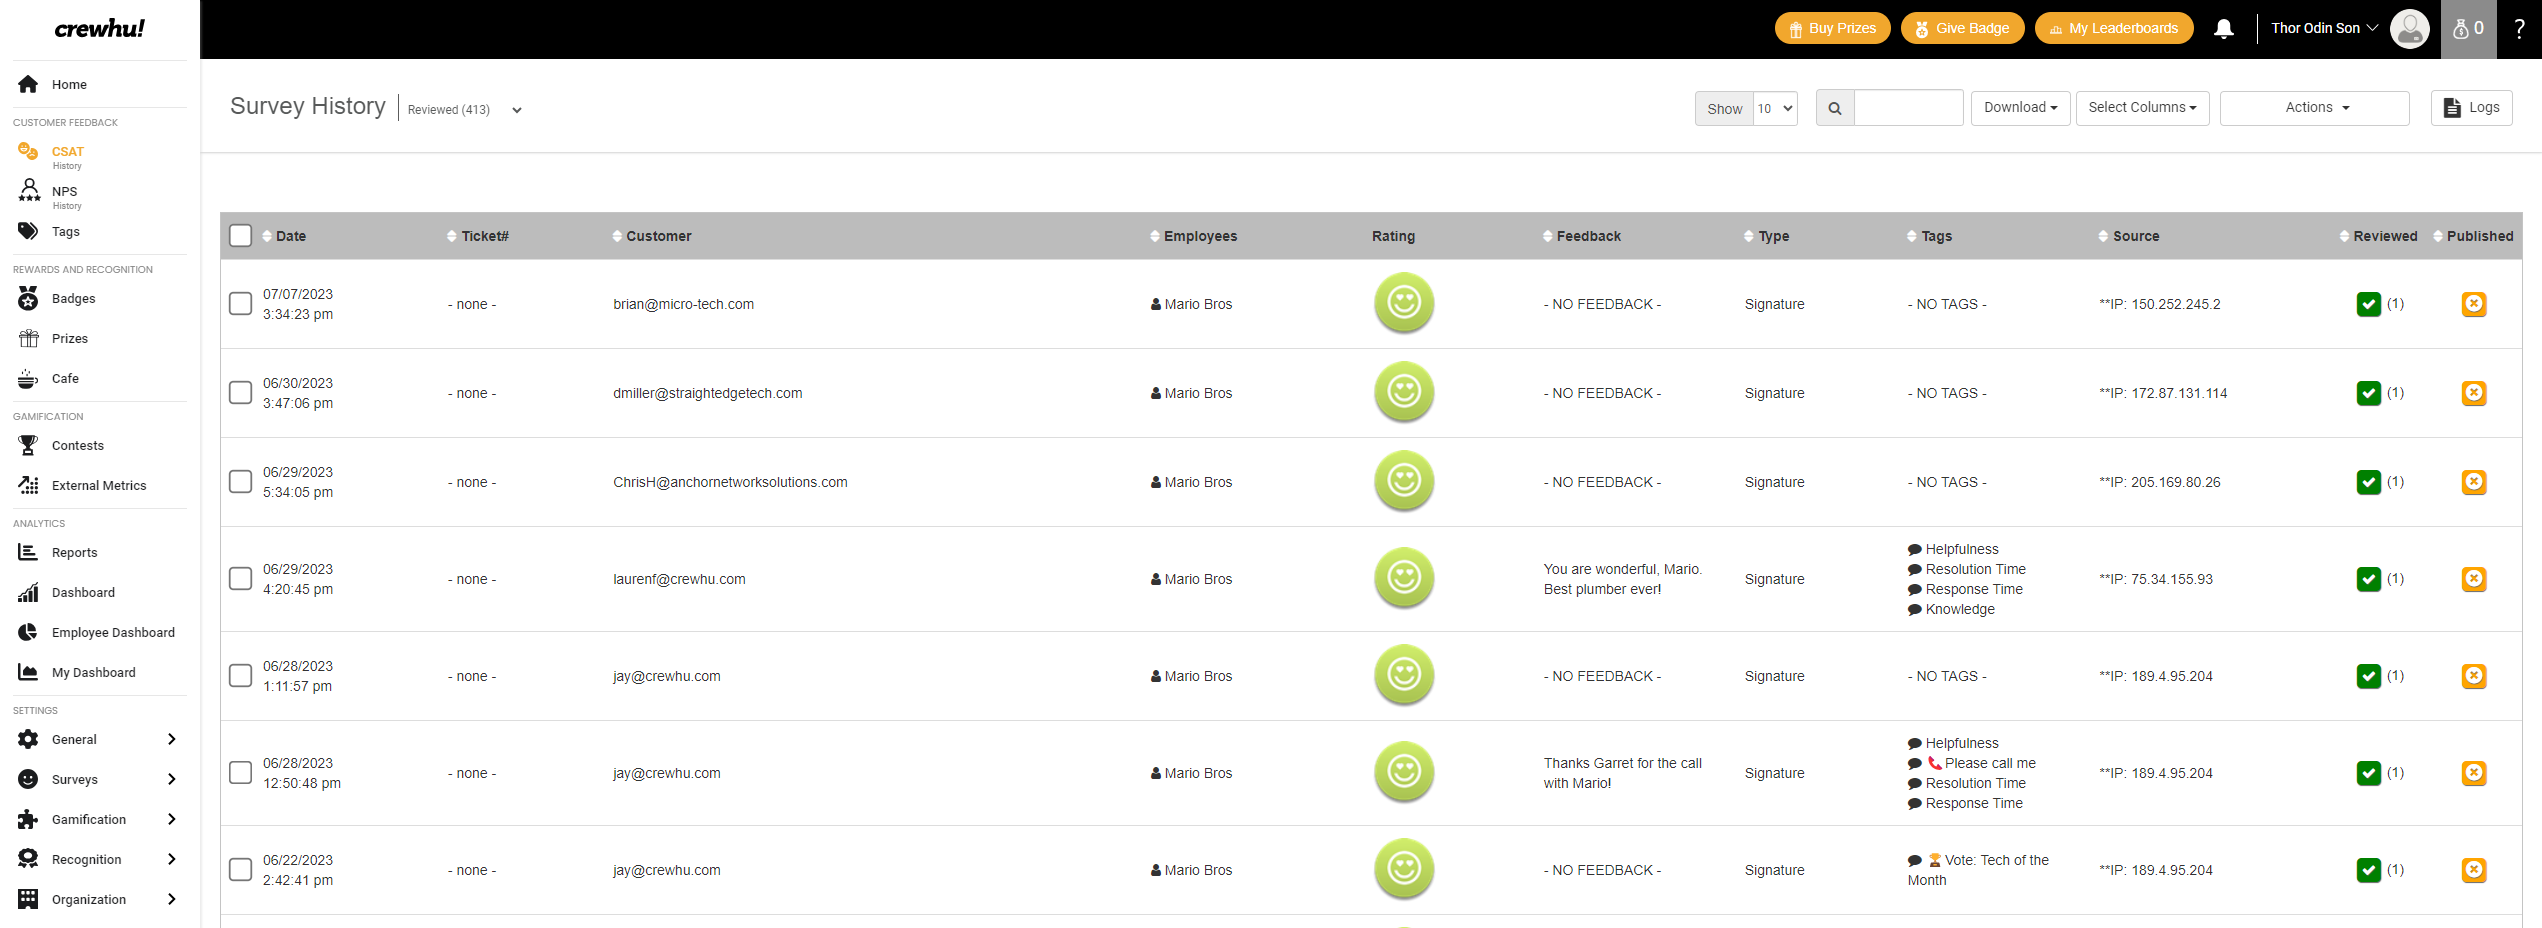Open the Show 10 entries dropdown
Screen dimensions: 2542x928
pyautogui.click(x=1775, y=108)
